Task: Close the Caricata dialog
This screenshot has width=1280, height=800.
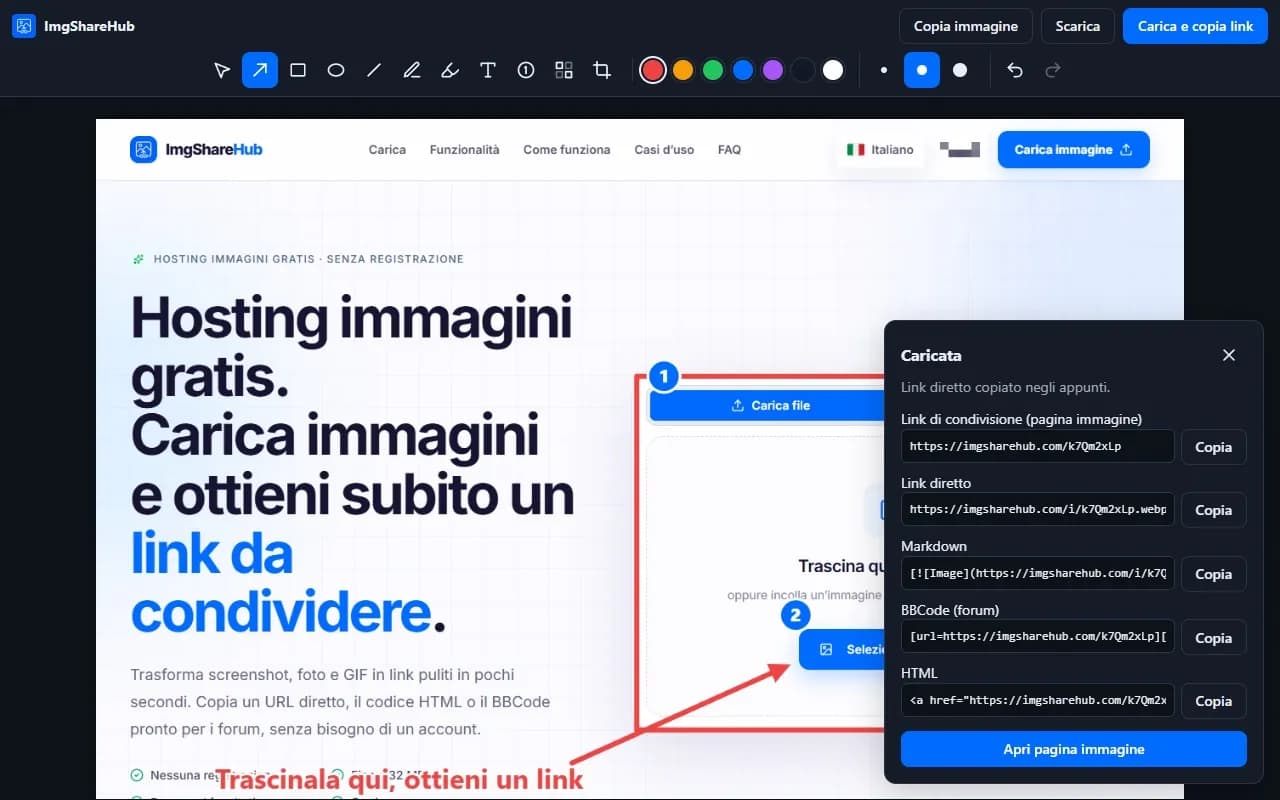Action: pyautogui.click(x=1229, y=355)
